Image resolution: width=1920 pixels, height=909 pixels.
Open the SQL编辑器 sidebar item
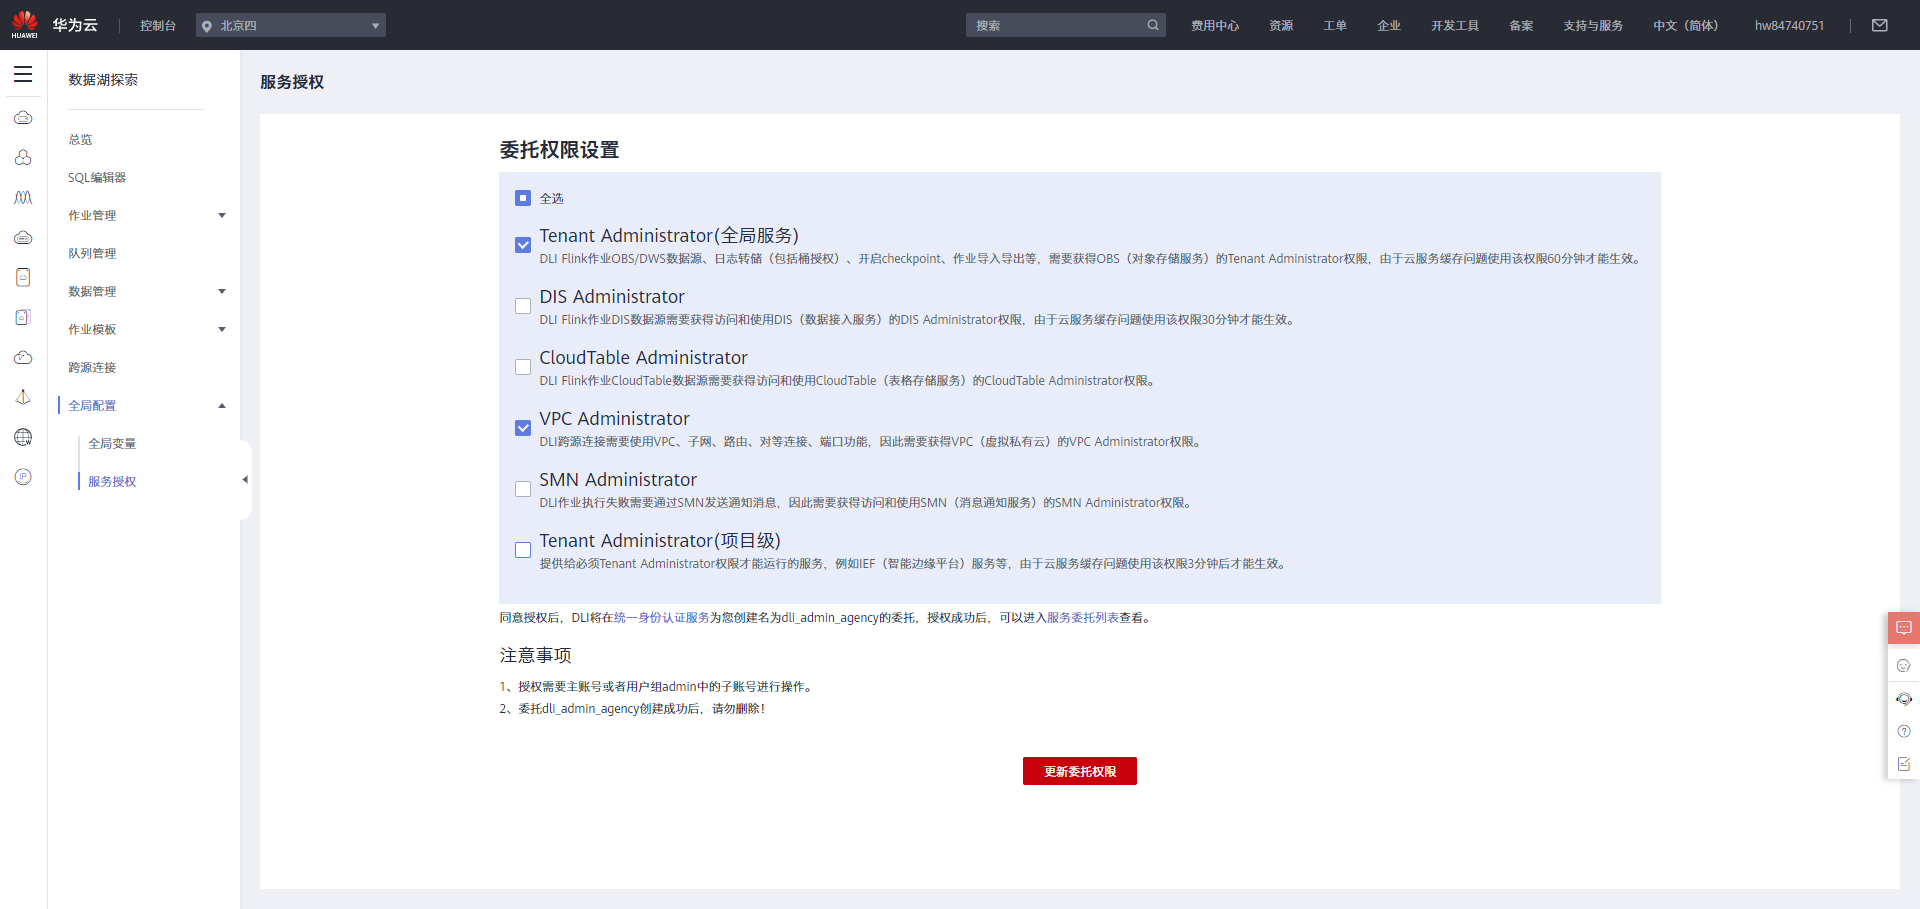[97, 178]
